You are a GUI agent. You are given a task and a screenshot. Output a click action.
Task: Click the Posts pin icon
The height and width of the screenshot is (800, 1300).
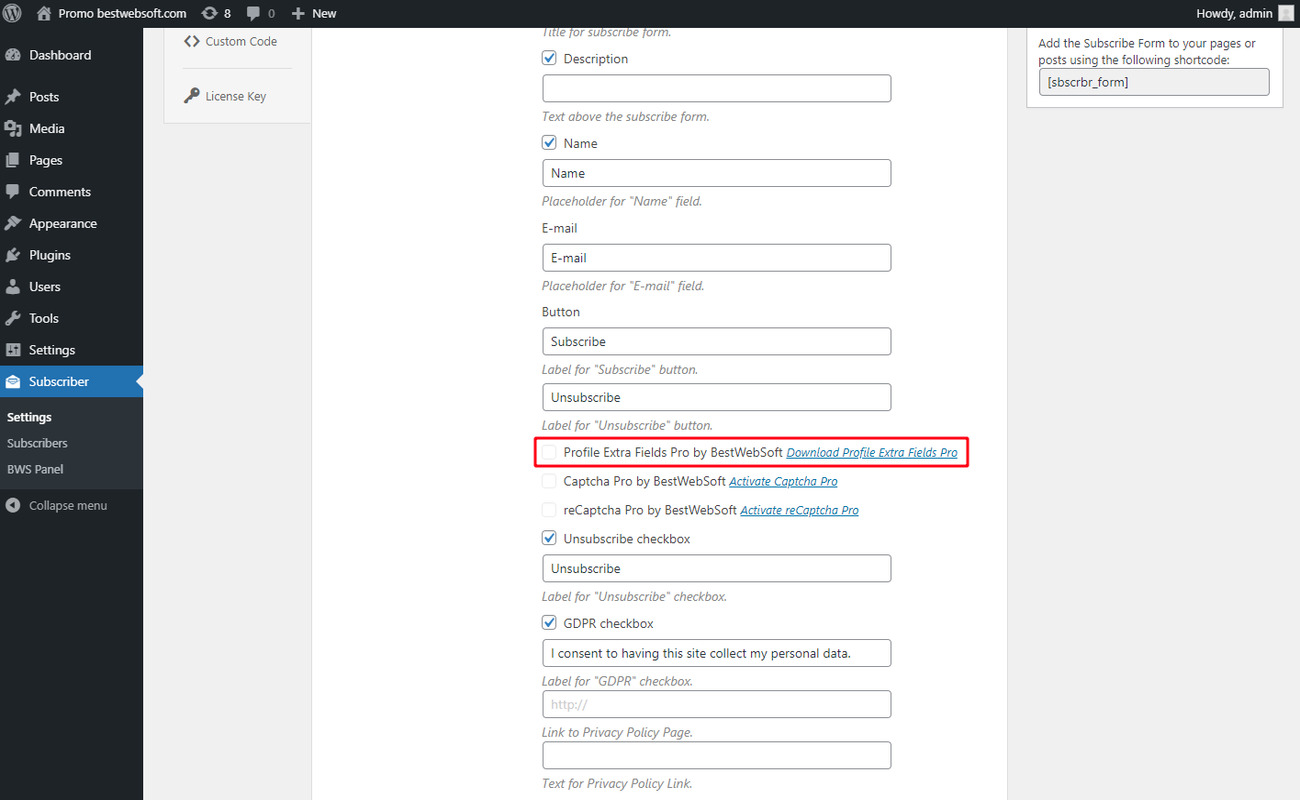(x=13, y=97)
